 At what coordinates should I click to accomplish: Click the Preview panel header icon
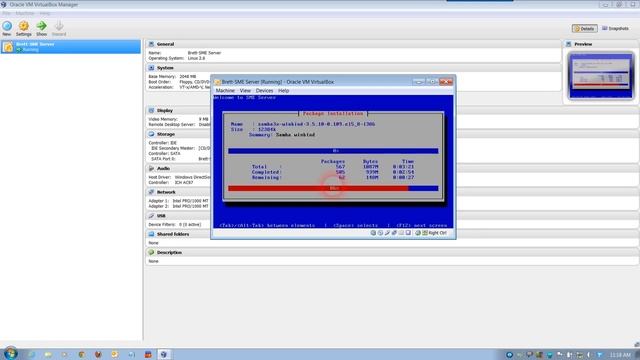point(569,44)
